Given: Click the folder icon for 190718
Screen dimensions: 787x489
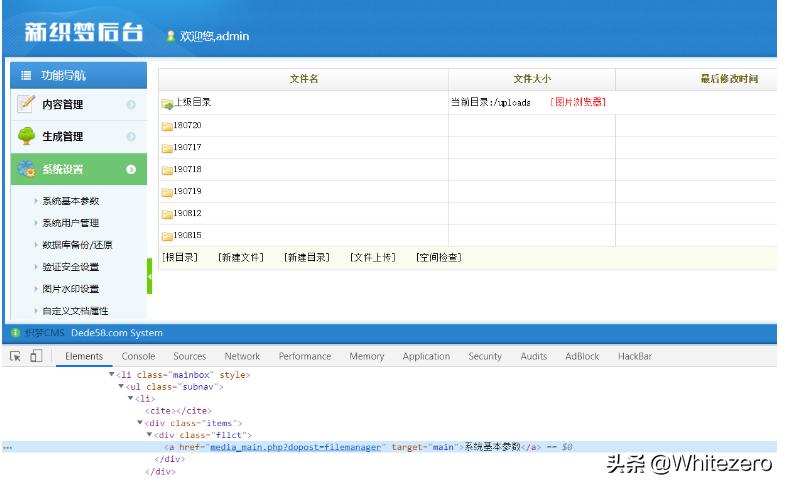Looking at the screenshot, I should pos(167,170).
